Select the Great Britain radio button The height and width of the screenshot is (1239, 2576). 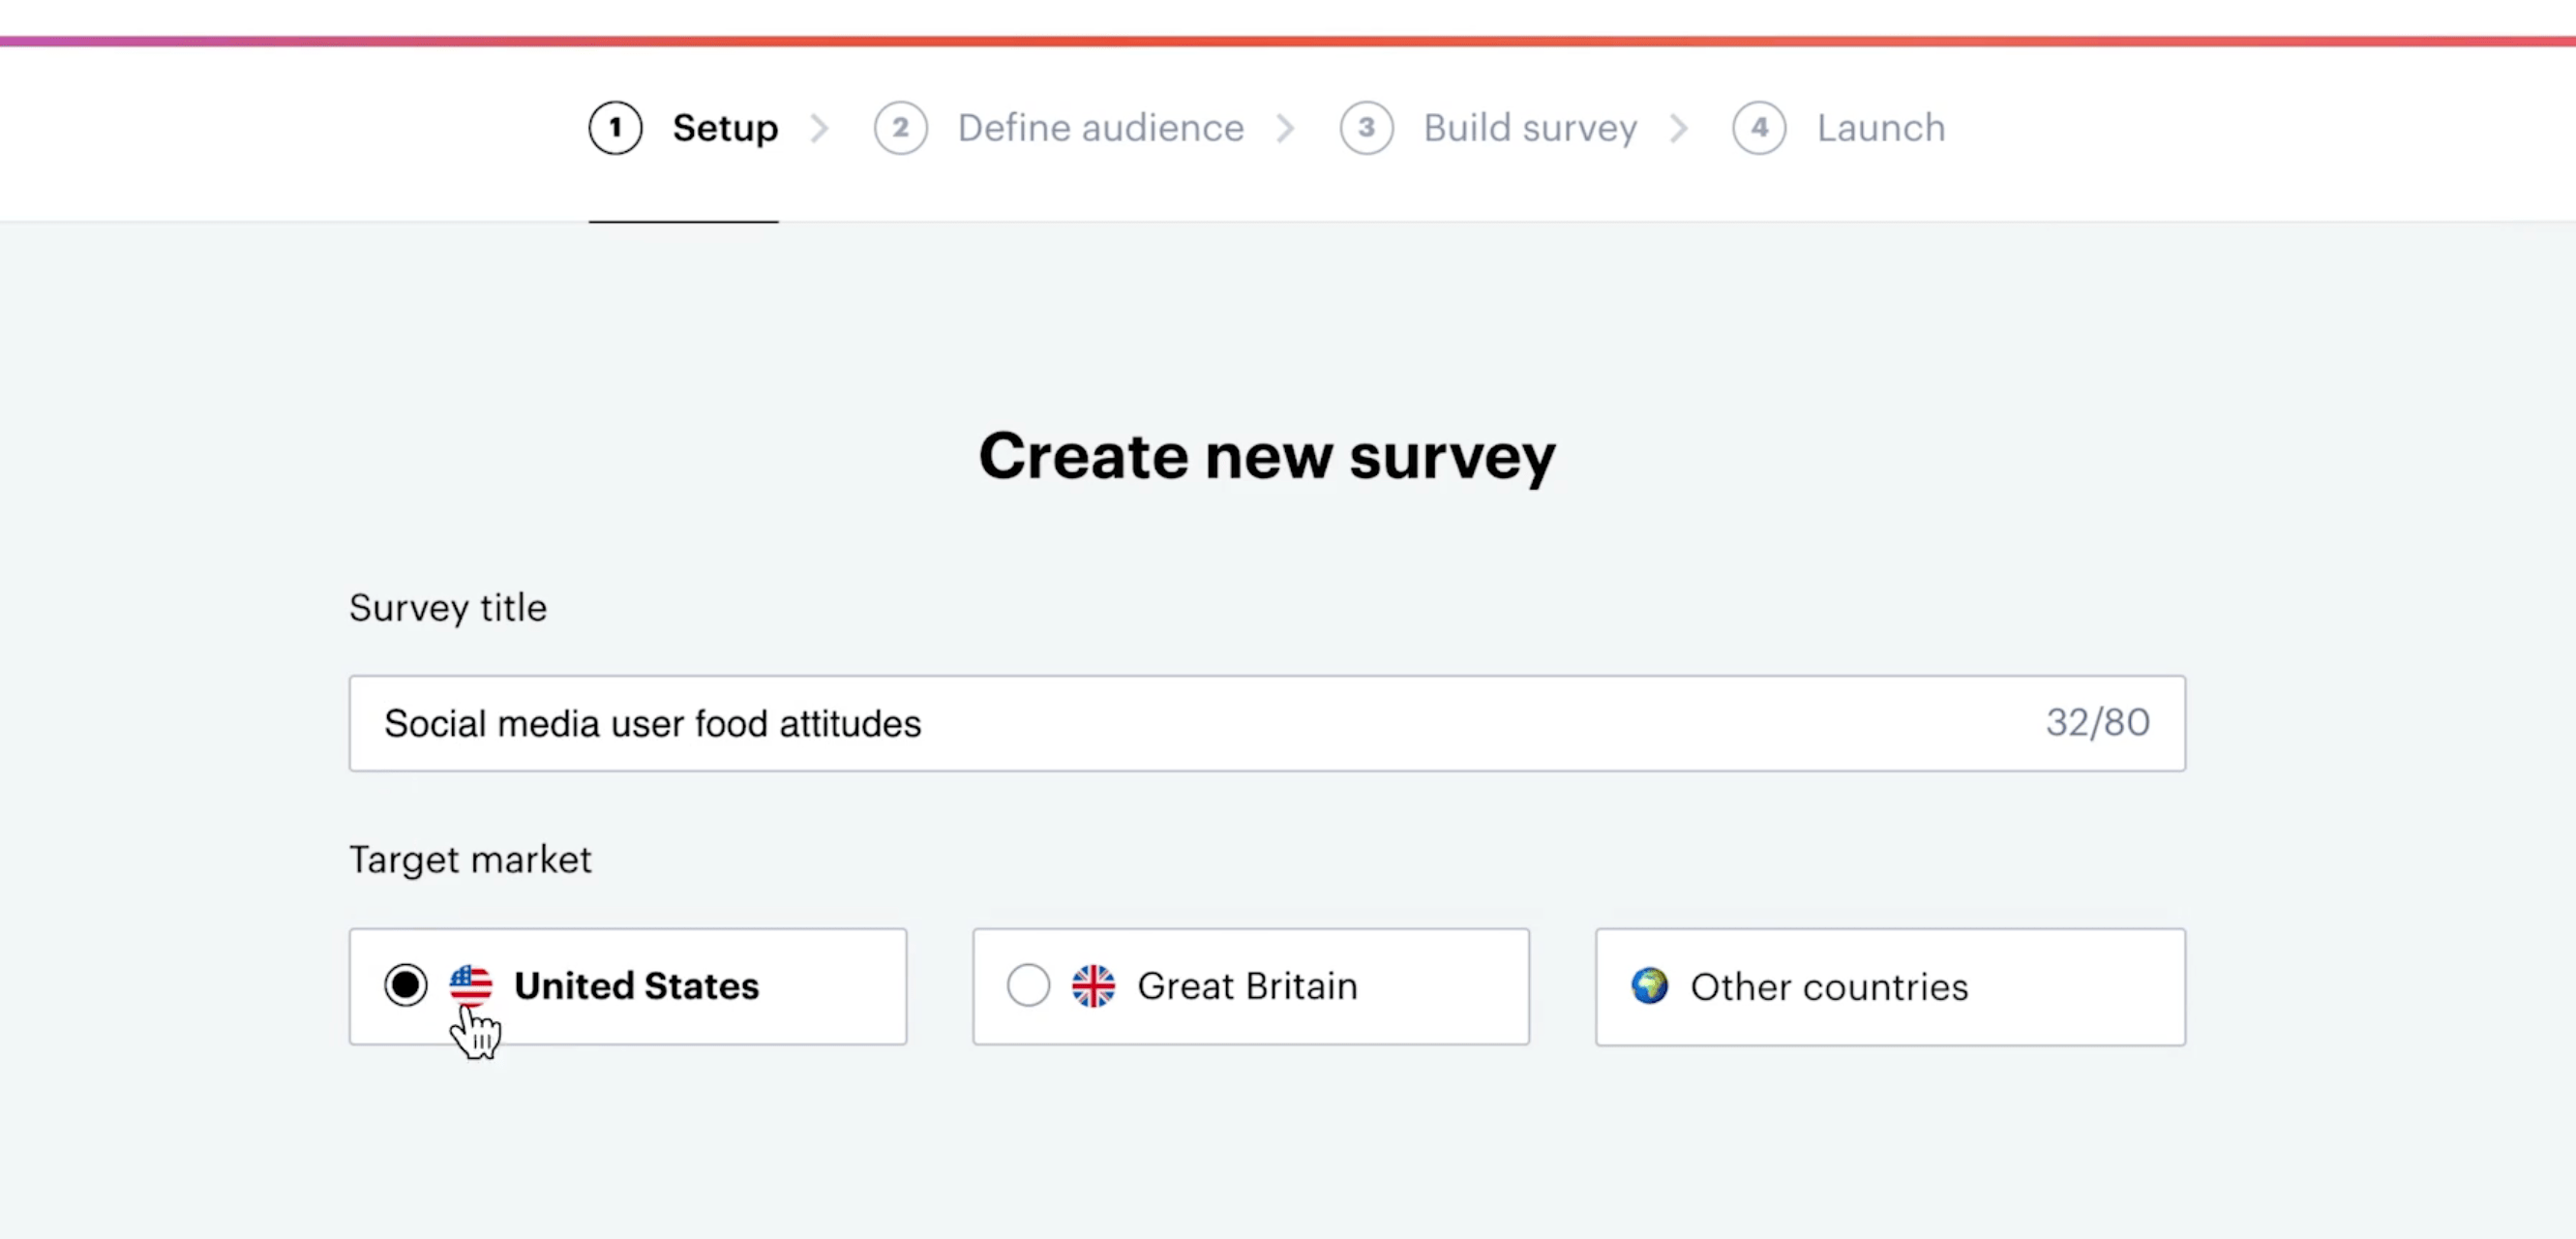1028,986
